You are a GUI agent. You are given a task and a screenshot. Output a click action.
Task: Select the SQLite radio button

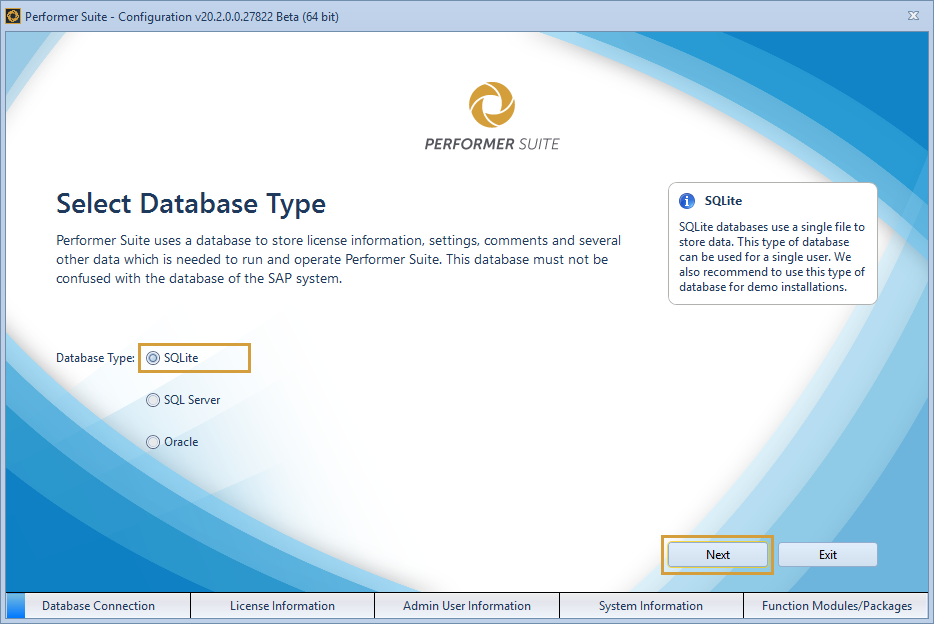click(153, 357)
